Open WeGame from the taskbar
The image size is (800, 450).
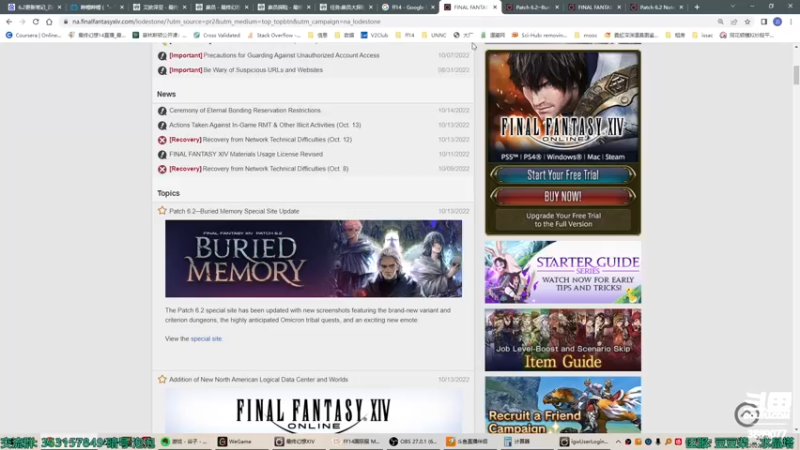point(235,441)
